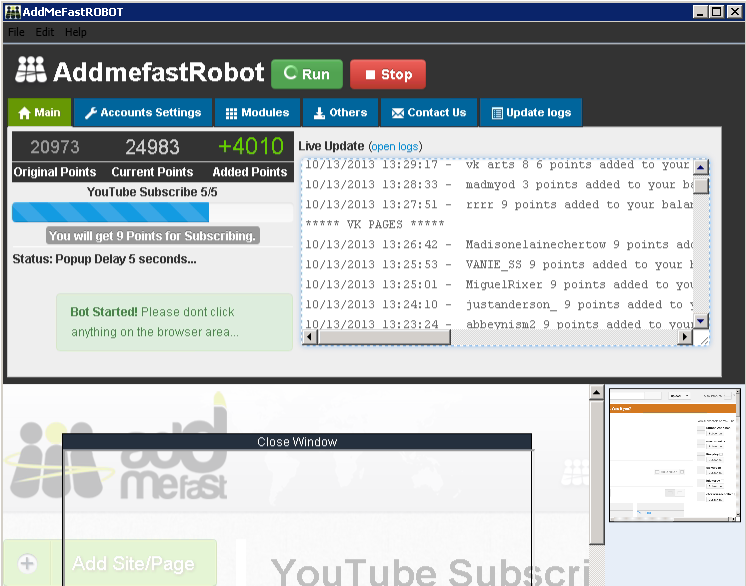The image size is (746, 586).
Task: Open the Contact Us tab
Action: coord(429,113)
